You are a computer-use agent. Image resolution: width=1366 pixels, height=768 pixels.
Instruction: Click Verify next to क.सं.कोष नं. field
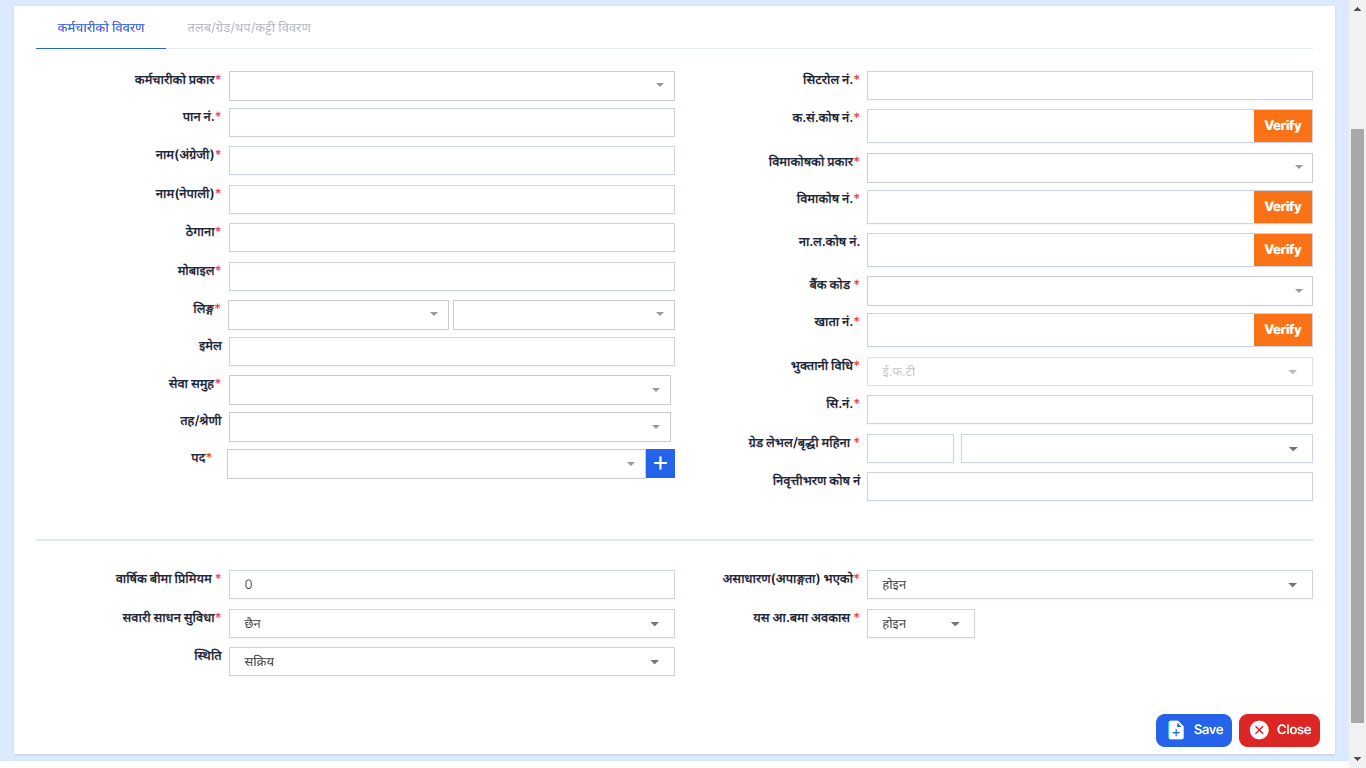click(x=1282, y=126)
